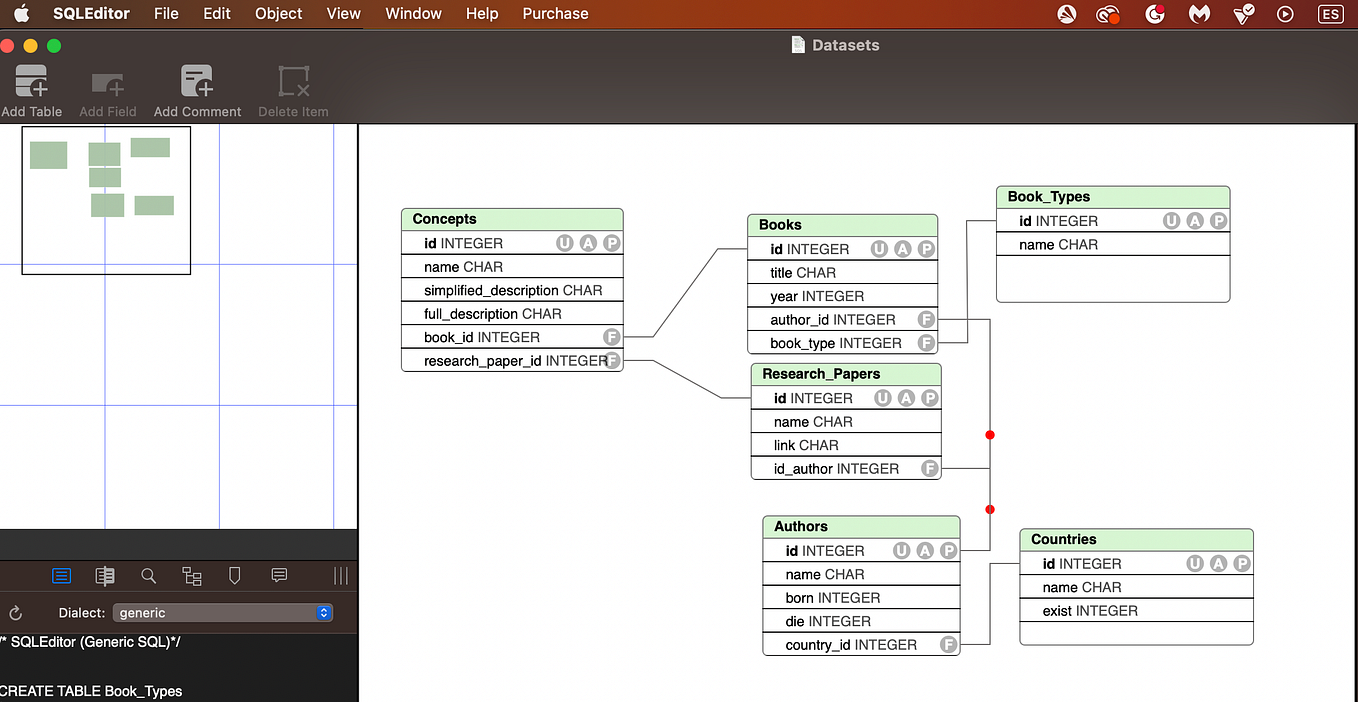The height and width of the screenshot is (702, 1358).
Task: Activate the search icon in bottom panel
Action: [x=148, y=576]
